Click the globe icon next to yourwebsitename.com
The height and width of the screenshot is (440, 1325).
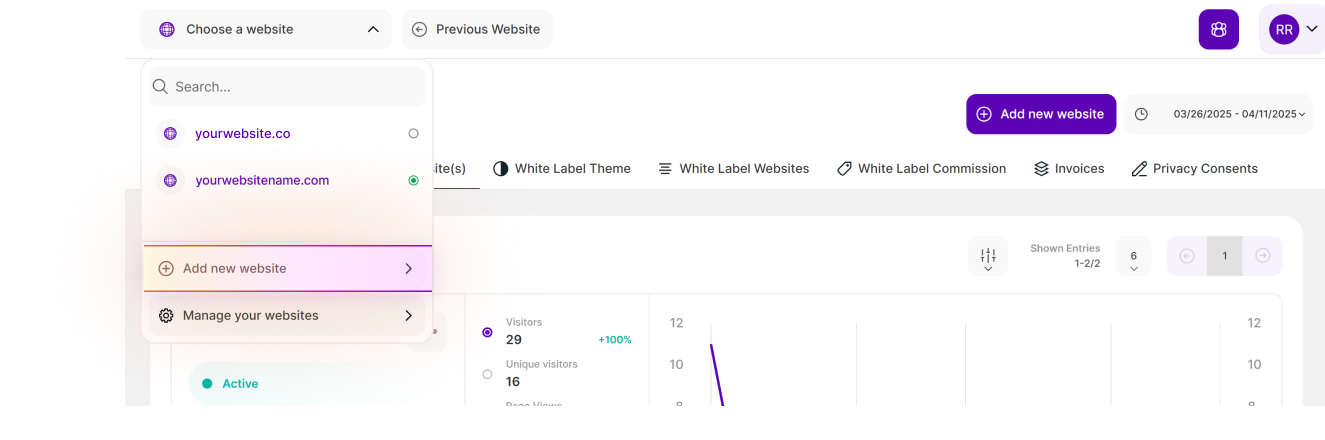click(x=170, y=180)
